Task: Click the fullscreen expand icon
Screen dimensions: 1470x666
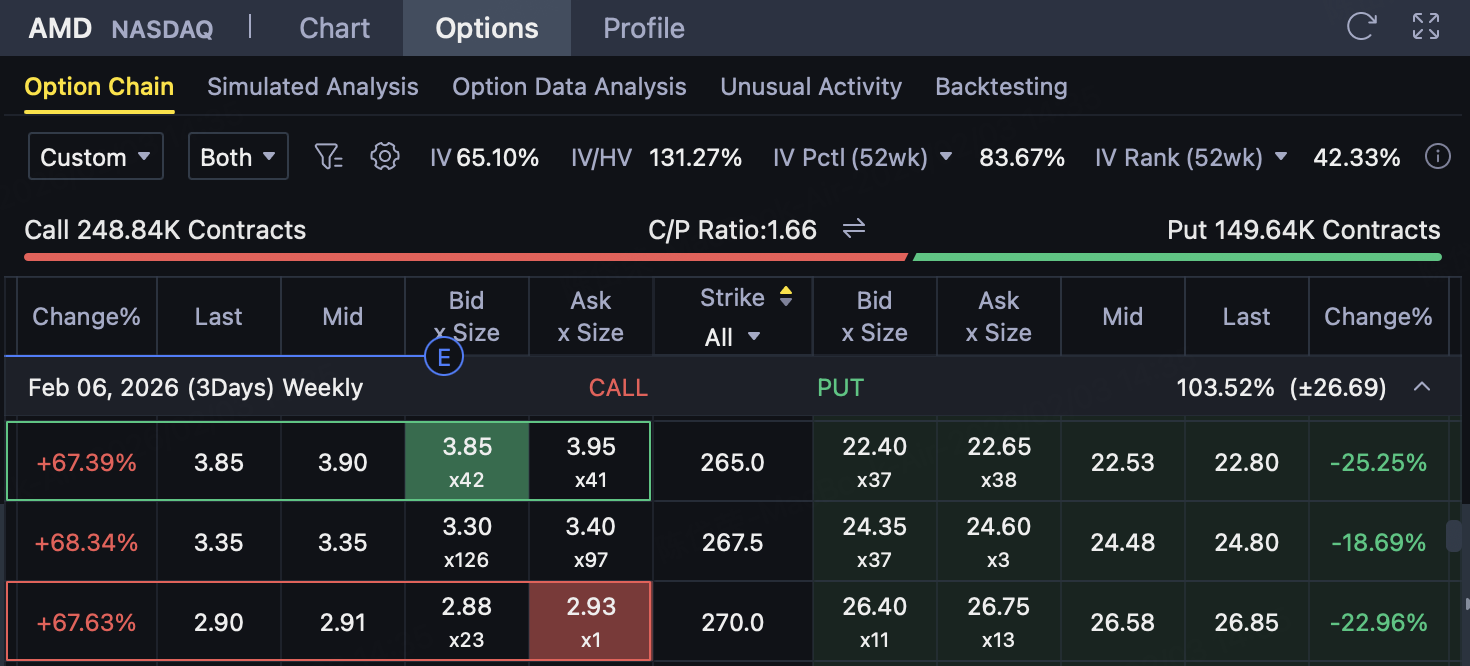Action: click(1425, 27)
